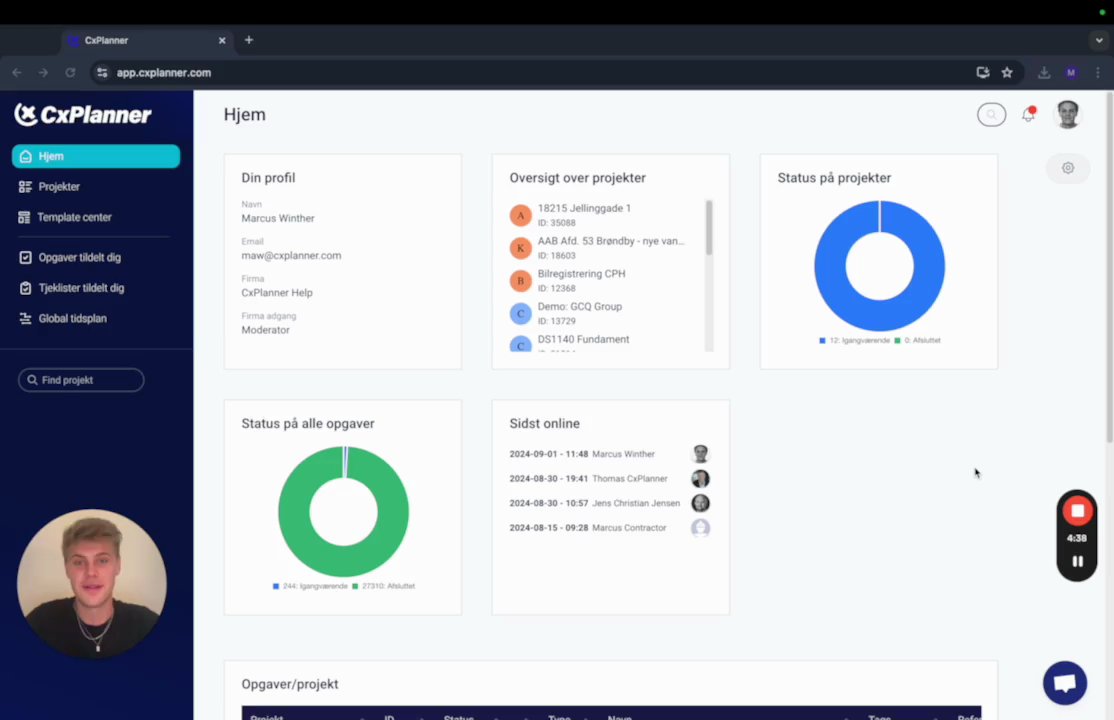Open Chrome three-dot menu
This screenshot has height=720, width=1114.
pos(1098,72)
